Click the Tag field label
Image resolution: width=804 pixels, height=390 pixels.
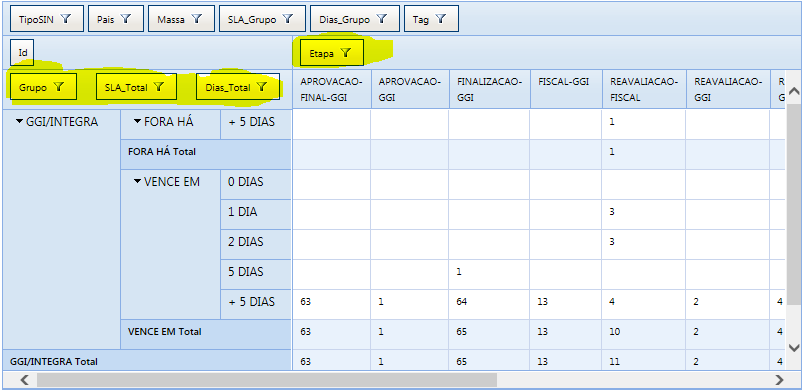420,20
